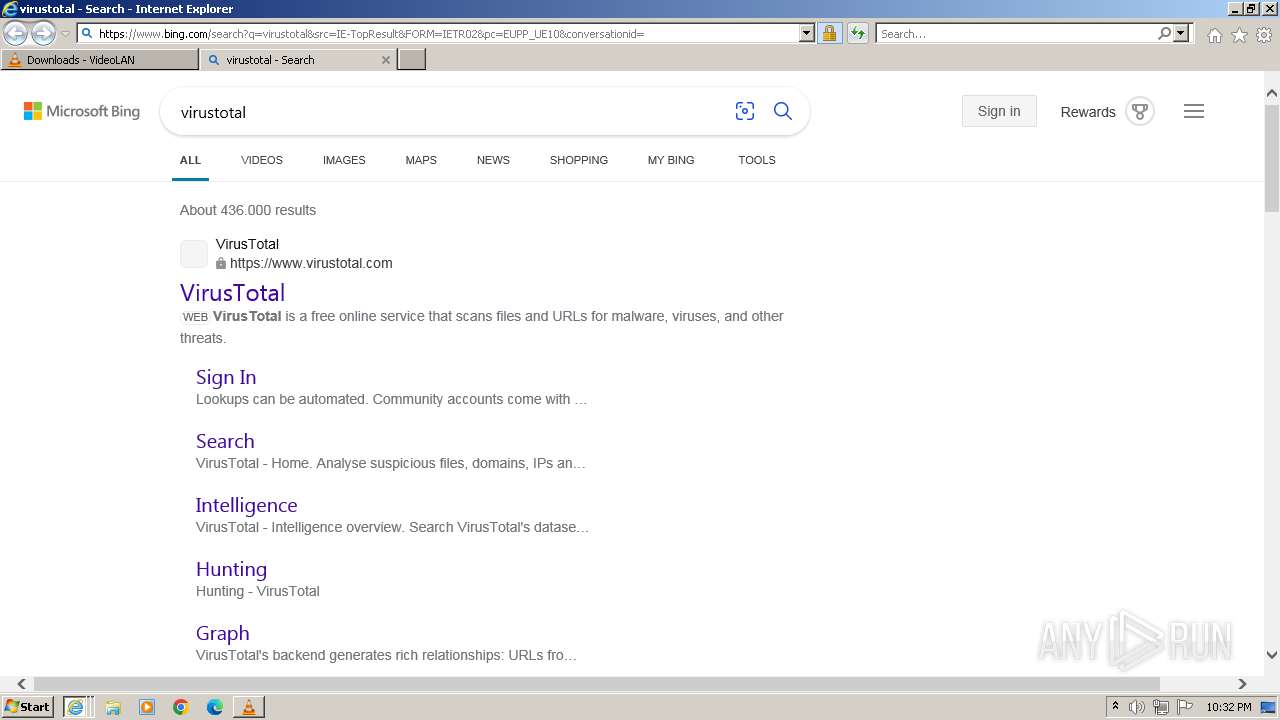
Task: Click the network tray icon
Action: (x=1161, y=707)
